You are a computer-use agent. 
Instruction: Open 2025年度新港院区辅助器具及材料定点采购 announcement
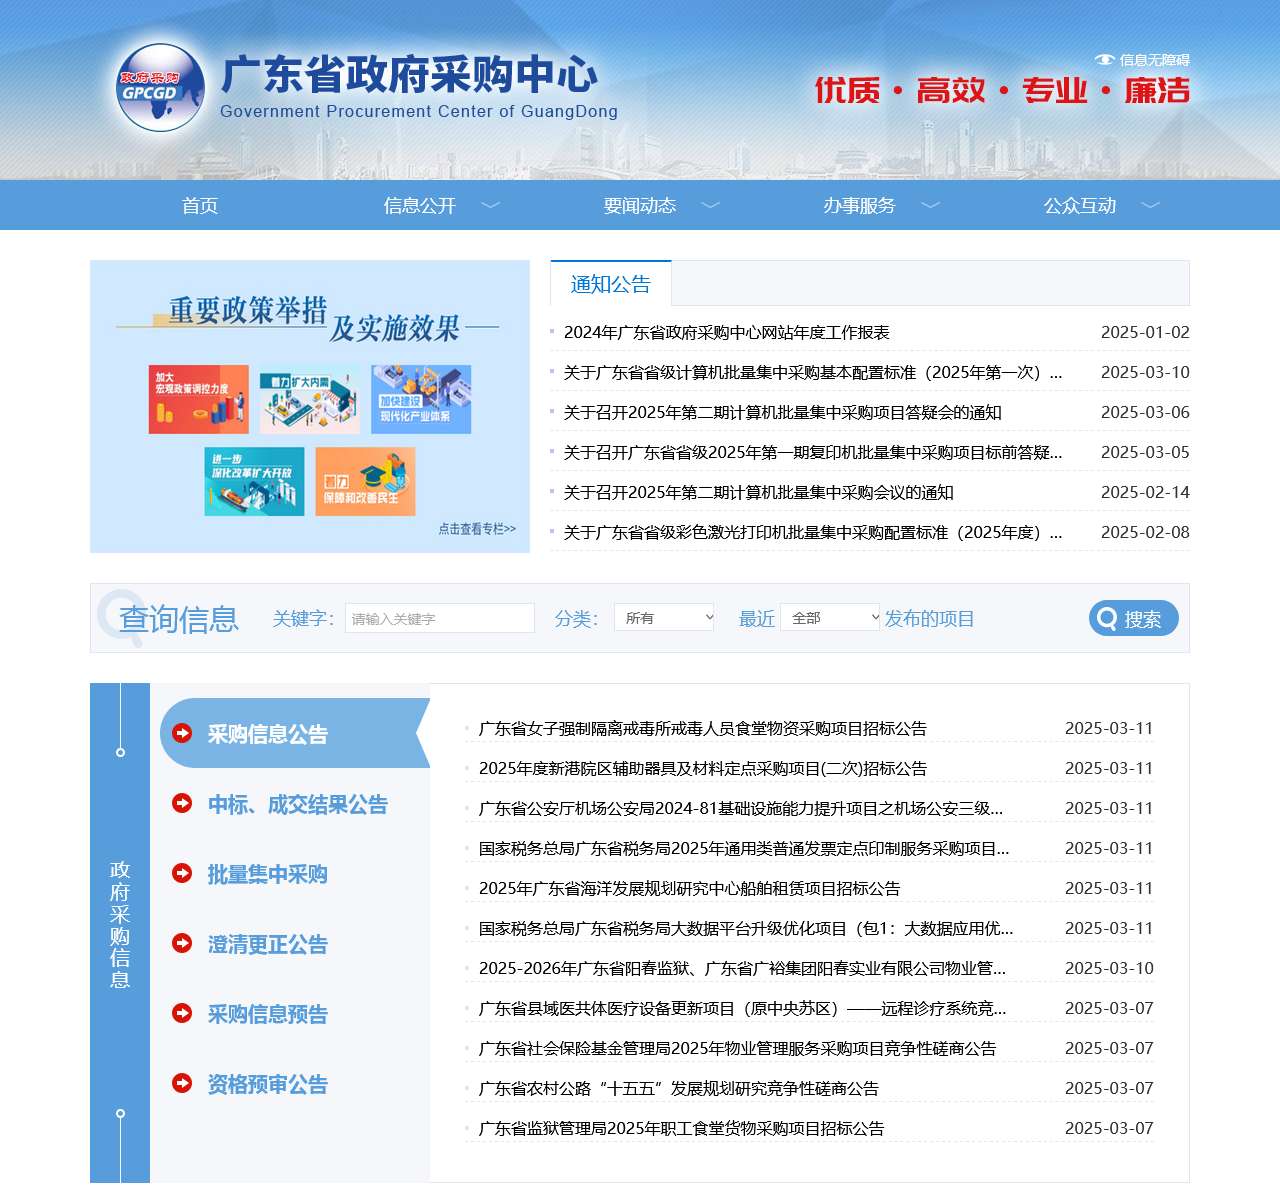[x=703, y=768]
